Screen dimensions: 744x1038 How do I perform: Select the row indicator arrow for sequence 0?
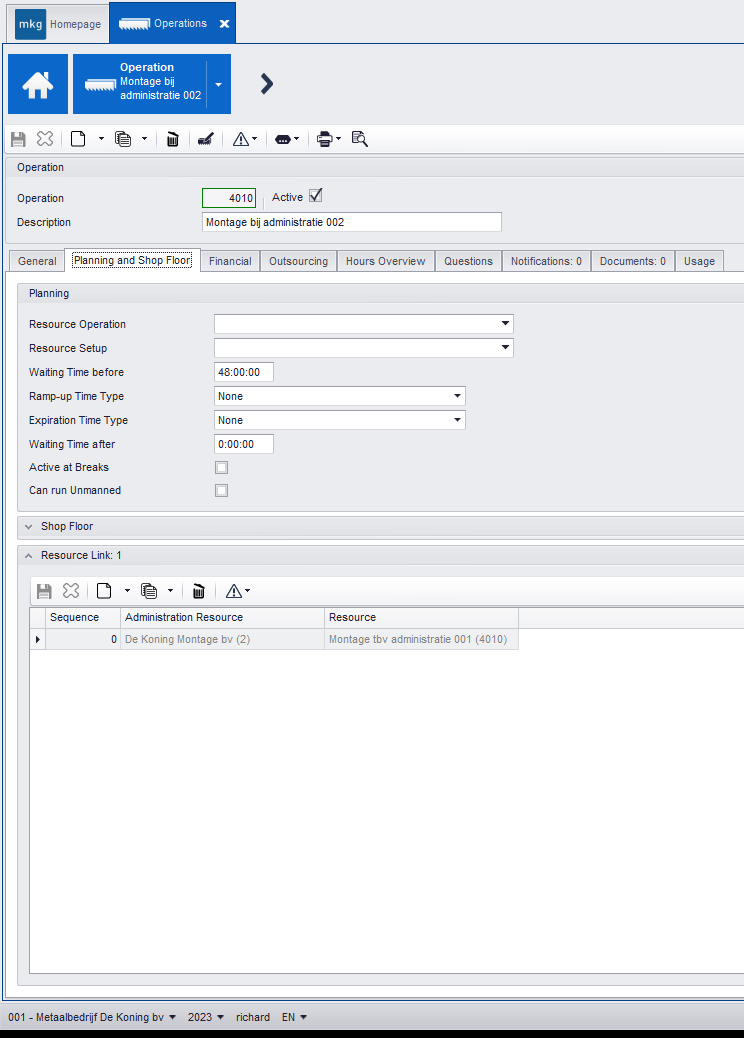(38, 639)
